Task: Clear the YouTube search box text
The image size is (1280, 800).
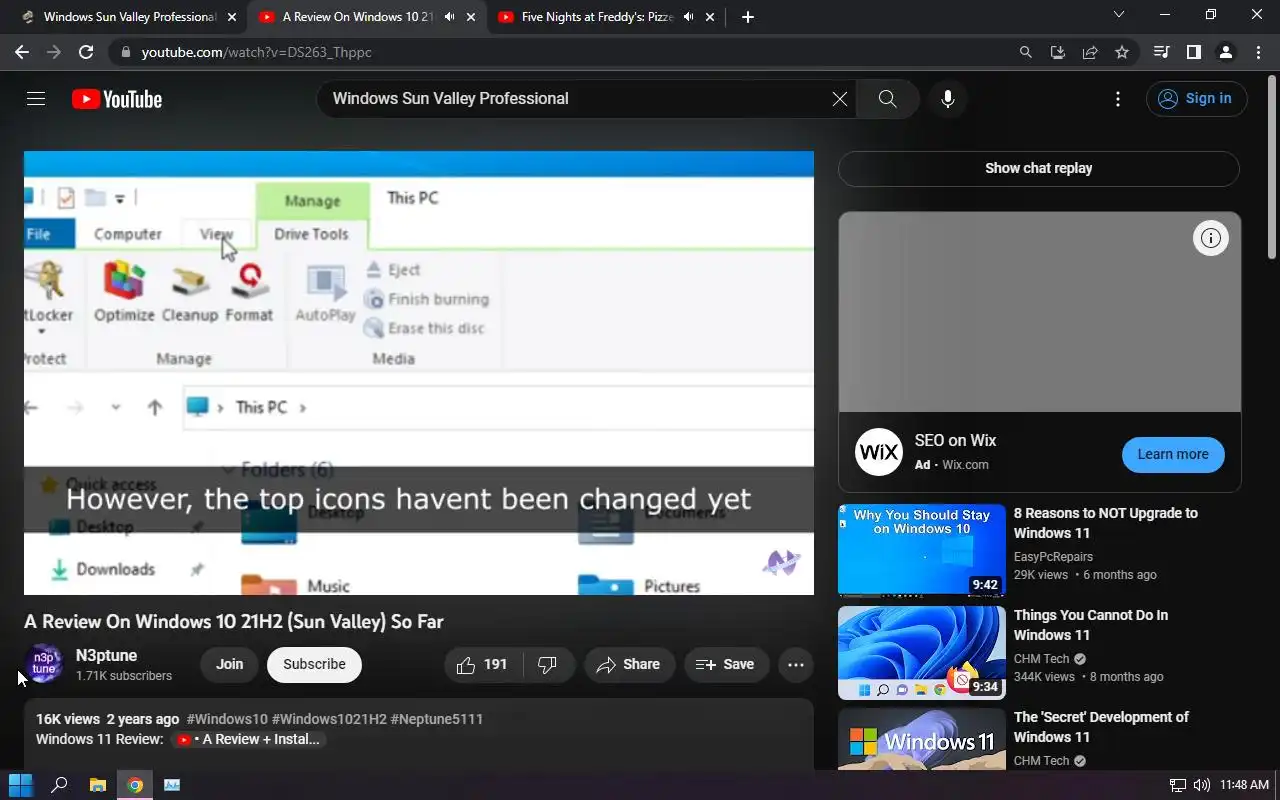Action: (840, 99)
